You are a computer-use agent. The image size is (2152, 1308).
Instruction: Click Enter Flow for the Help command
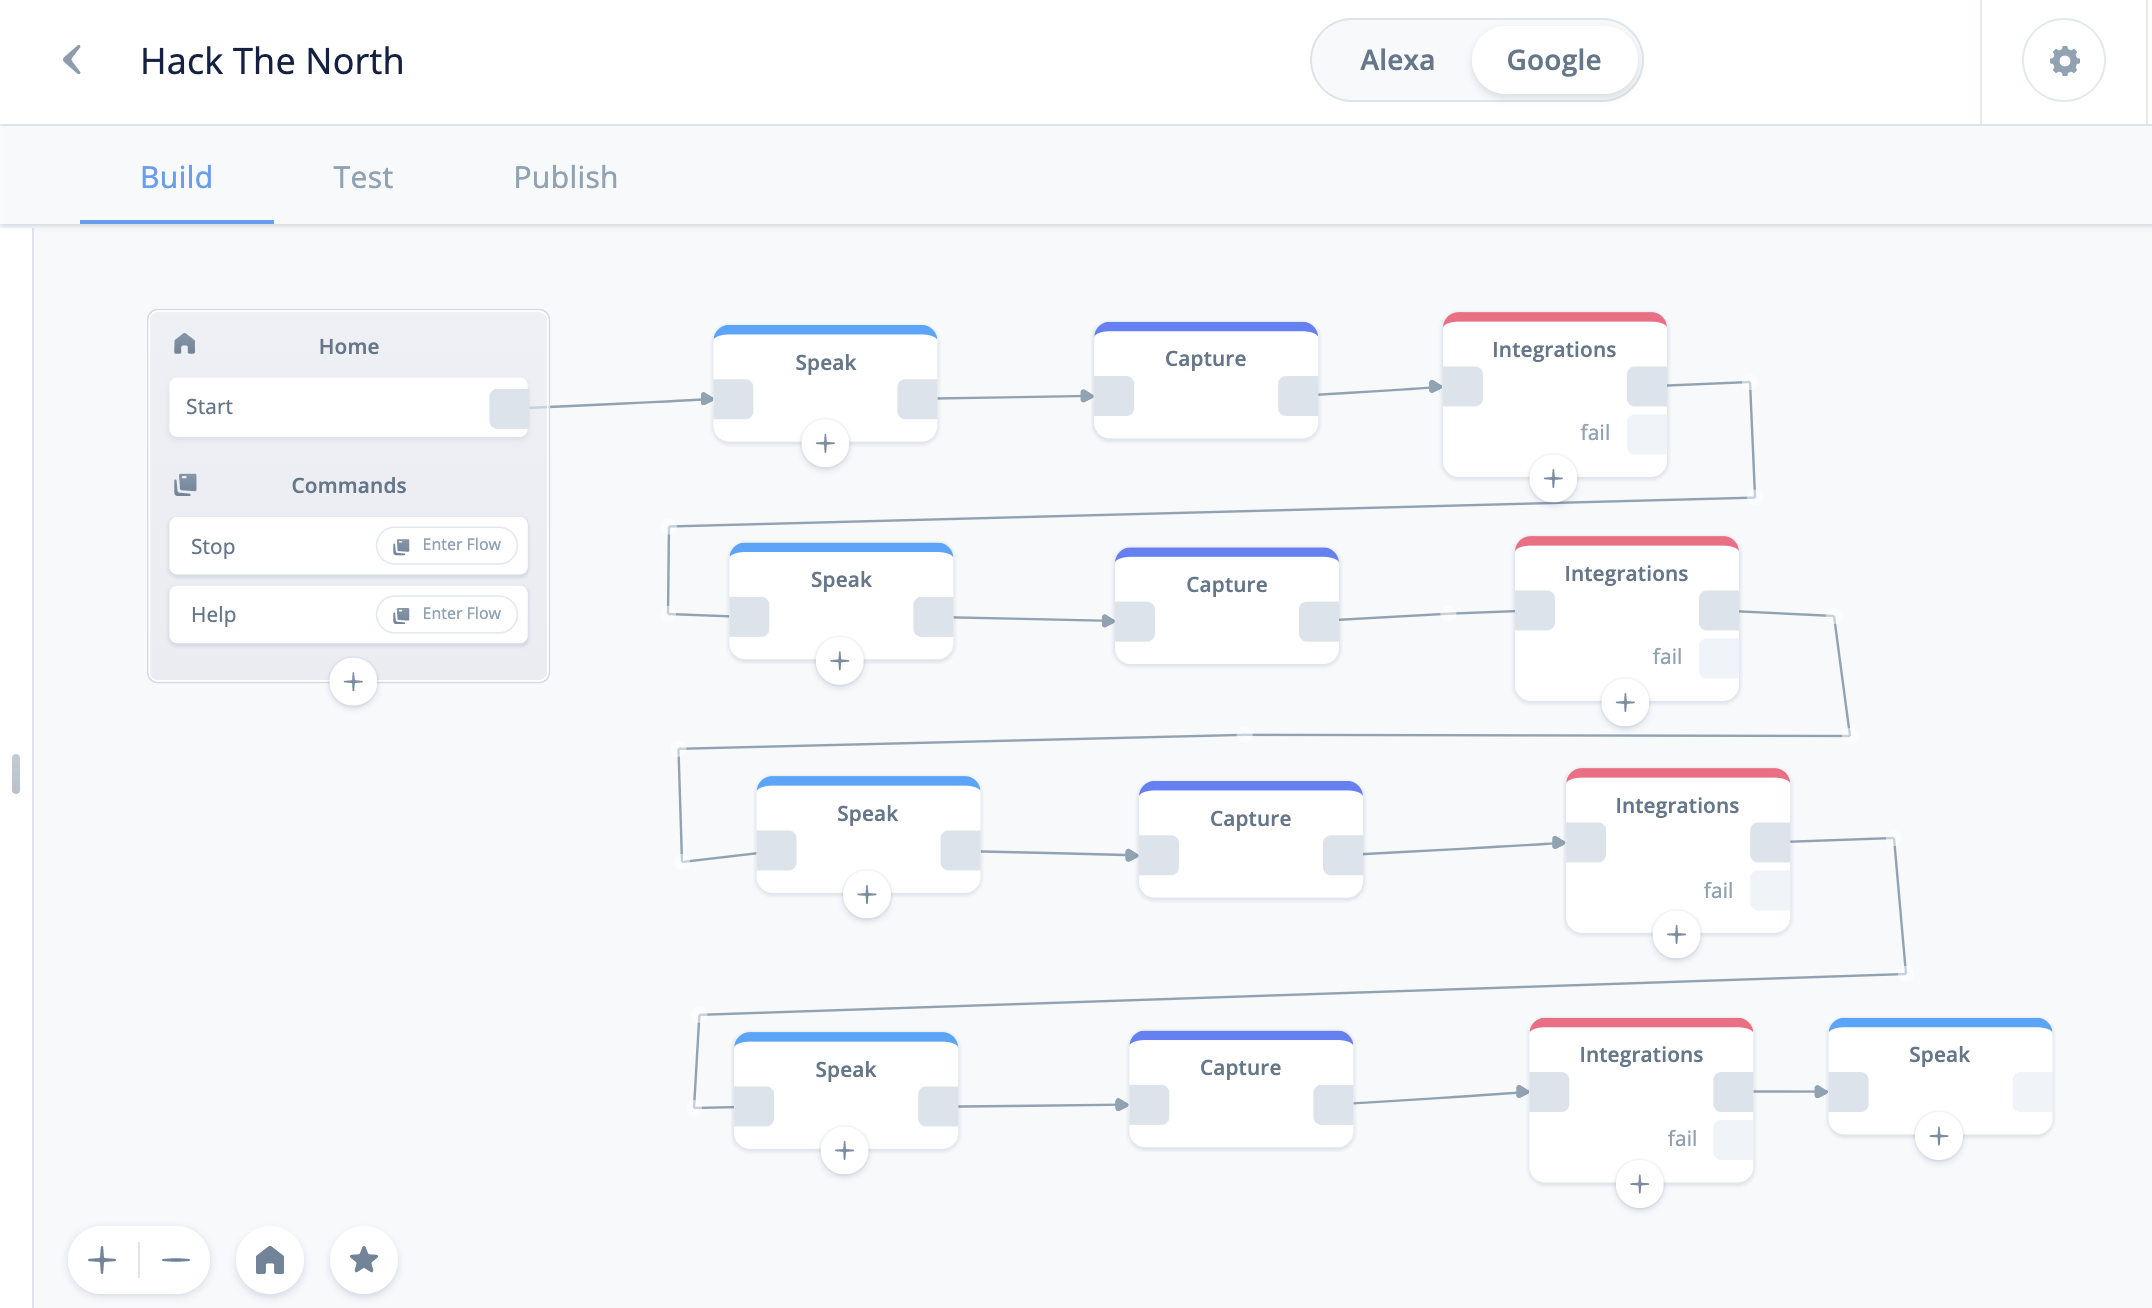447,614
